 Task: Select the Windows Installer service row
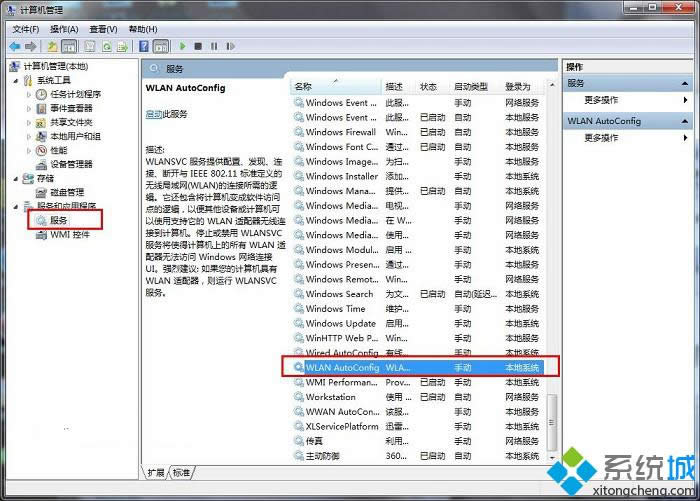(418, 176)
